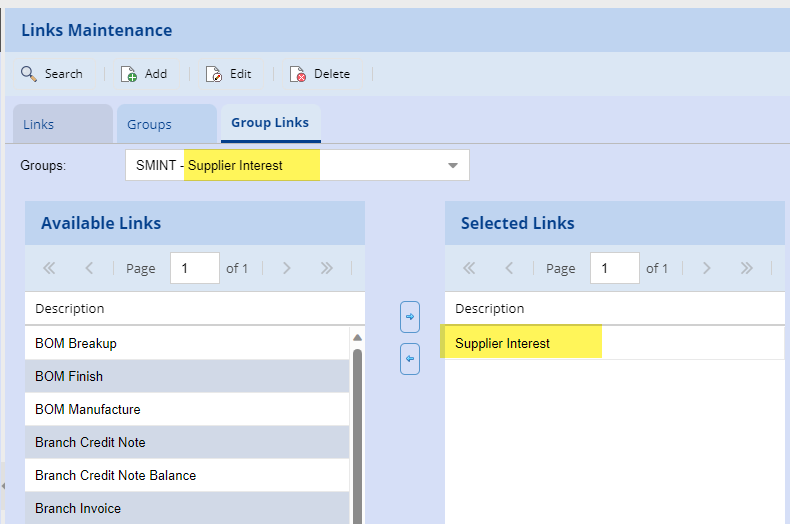Go to next page in Available Links
Image resolution: width=790 pixels, height=524 pixels.
click(287, 268)
